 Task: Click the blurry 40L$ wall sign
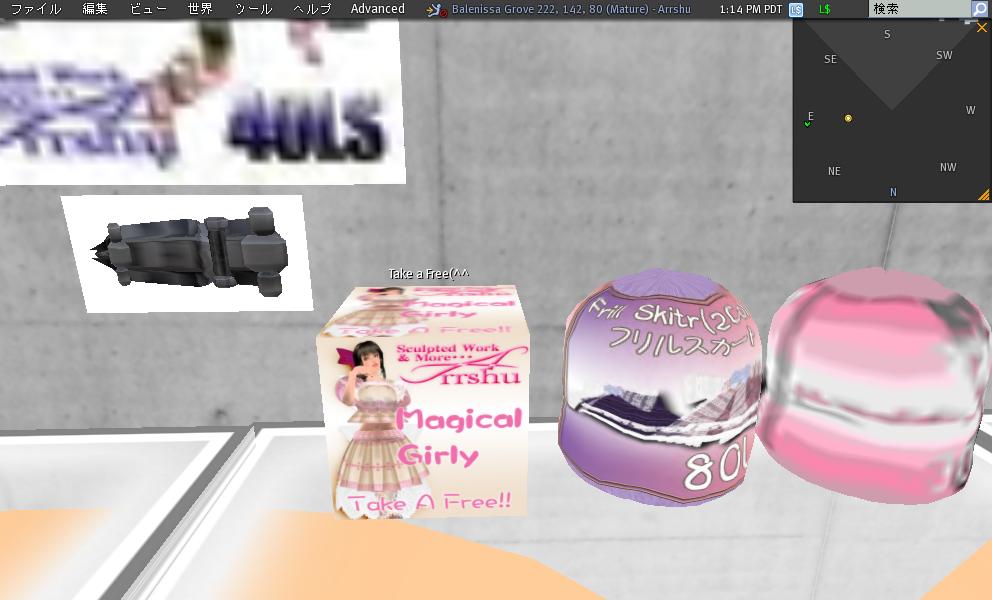[x=202, y=103]
